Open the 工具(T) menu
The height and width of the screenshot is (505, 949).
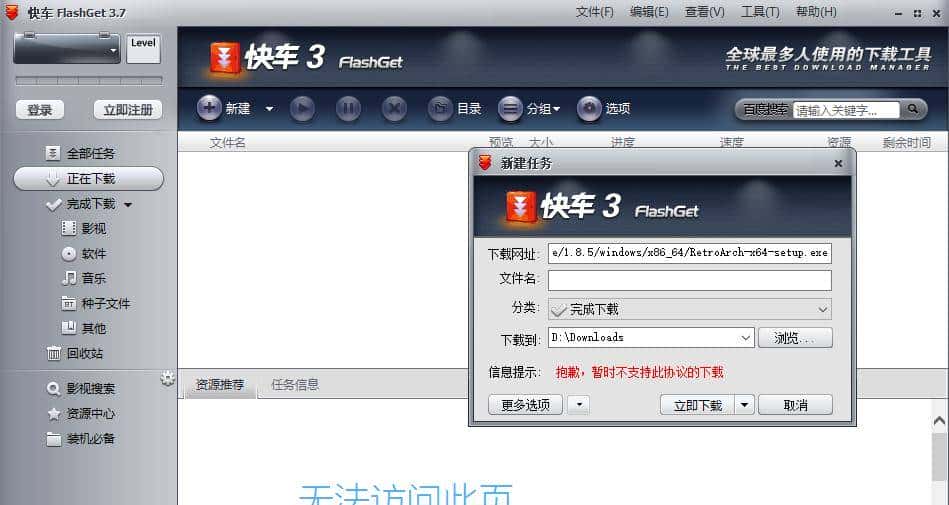pos(760,12)
